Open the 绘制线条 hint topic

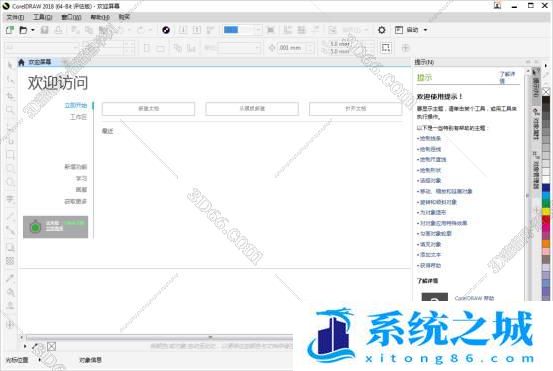430,138
